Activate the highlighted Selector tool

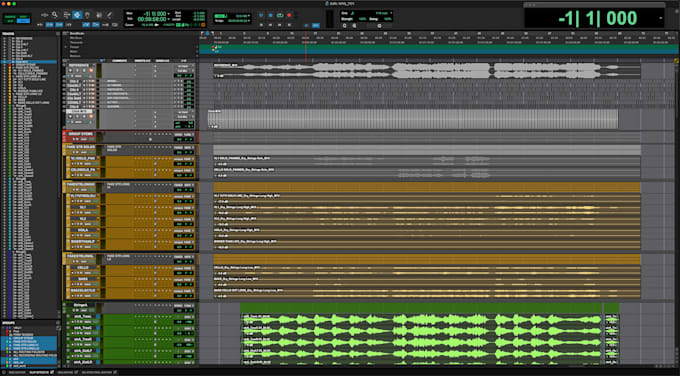pyautogui.click(x=77, y=15)
